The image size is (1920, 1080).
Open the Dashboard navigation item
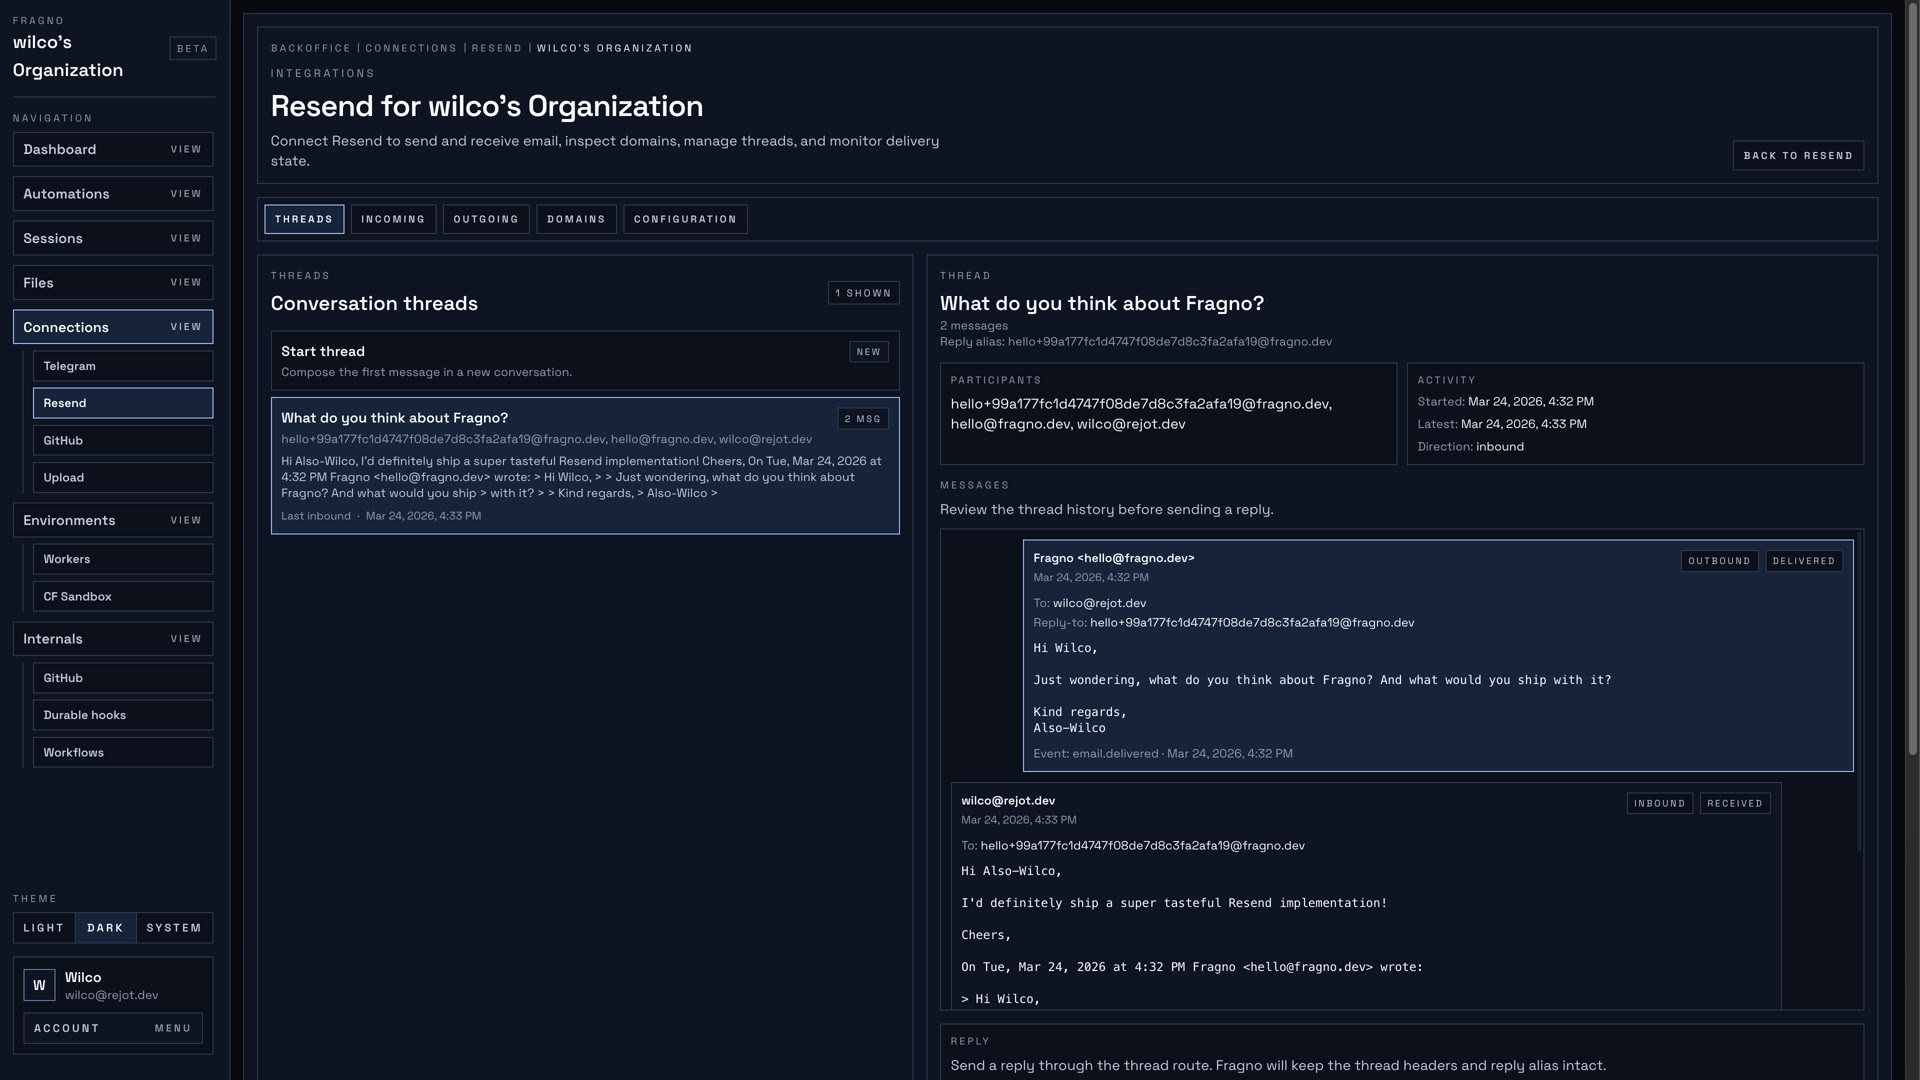(x=112, y=149)
